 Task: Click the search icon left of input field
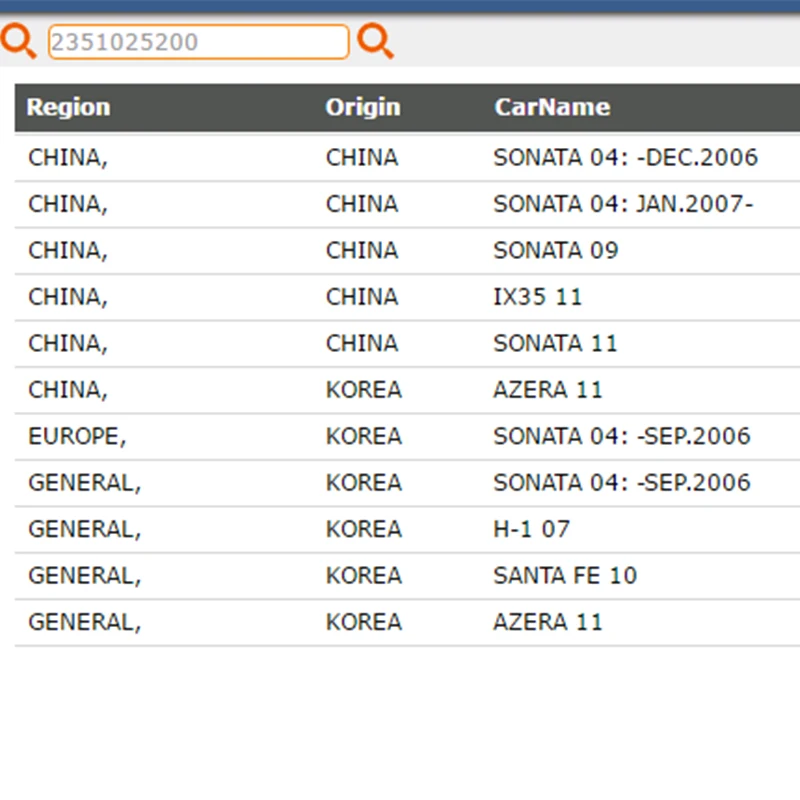[x=19, y=41]
